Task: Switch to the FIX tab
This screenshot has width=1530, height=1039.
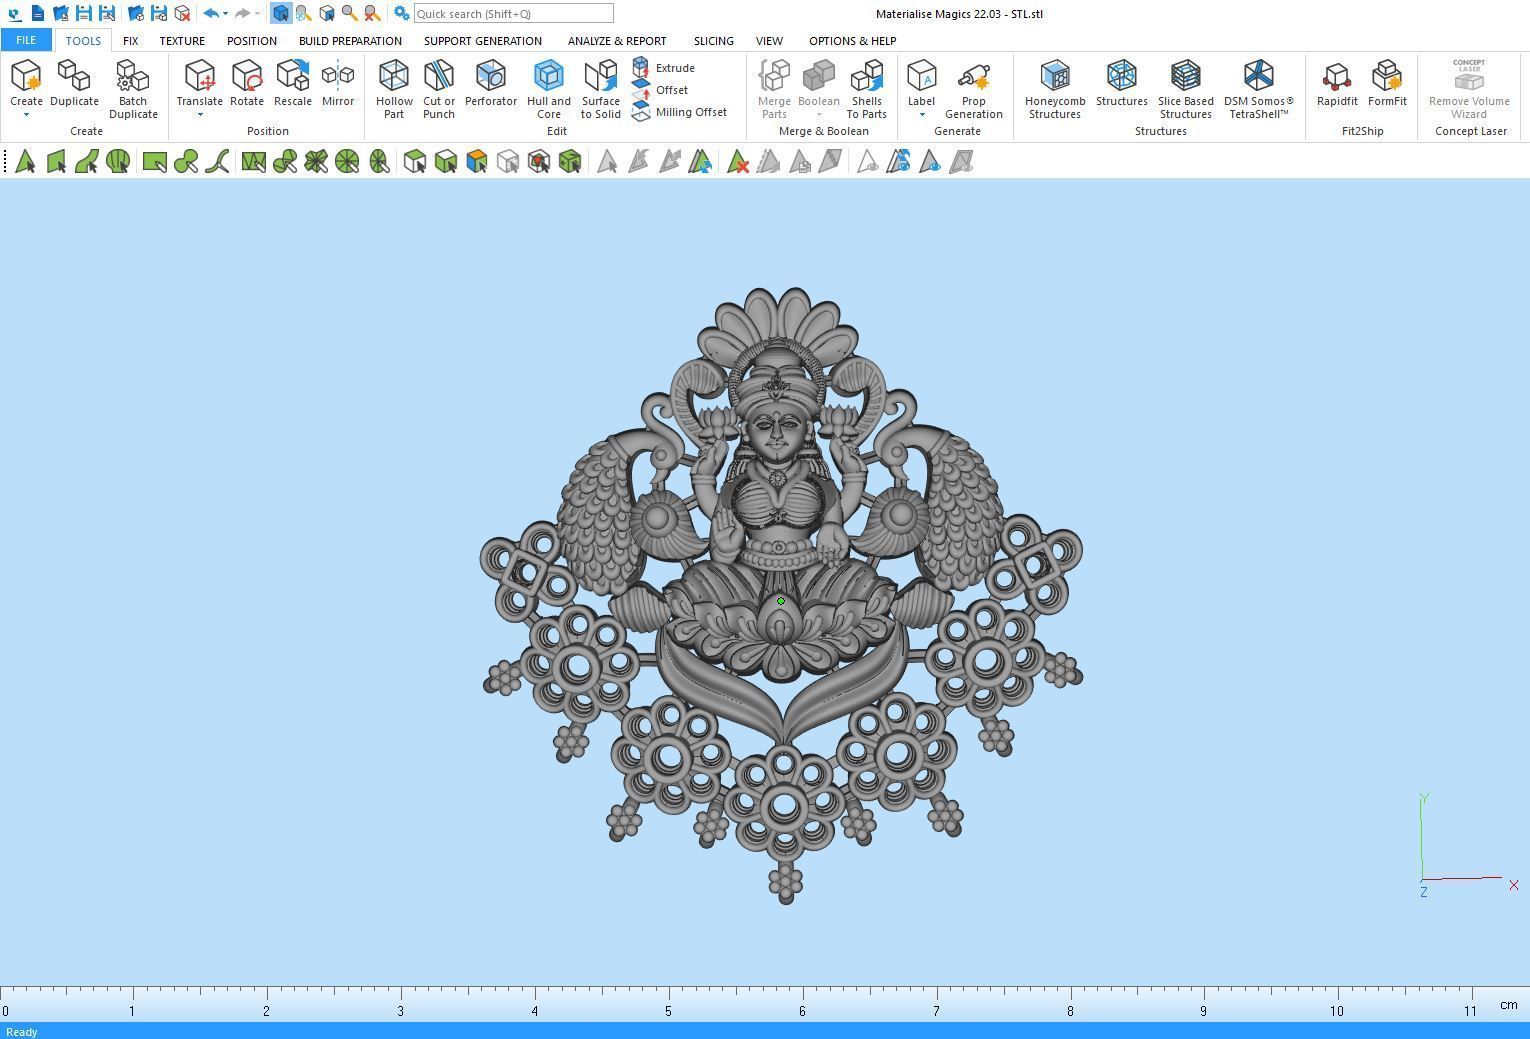Action: pyautogui.click(x=130, y=41)
